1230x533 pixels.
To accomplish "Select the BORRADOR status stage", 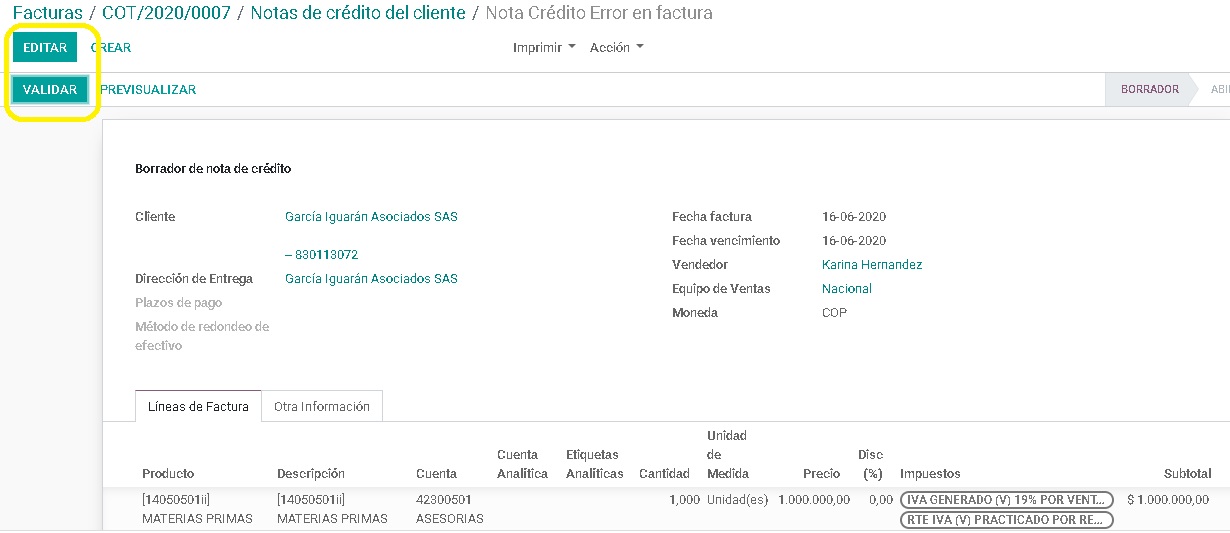I will click(1149, 89).
